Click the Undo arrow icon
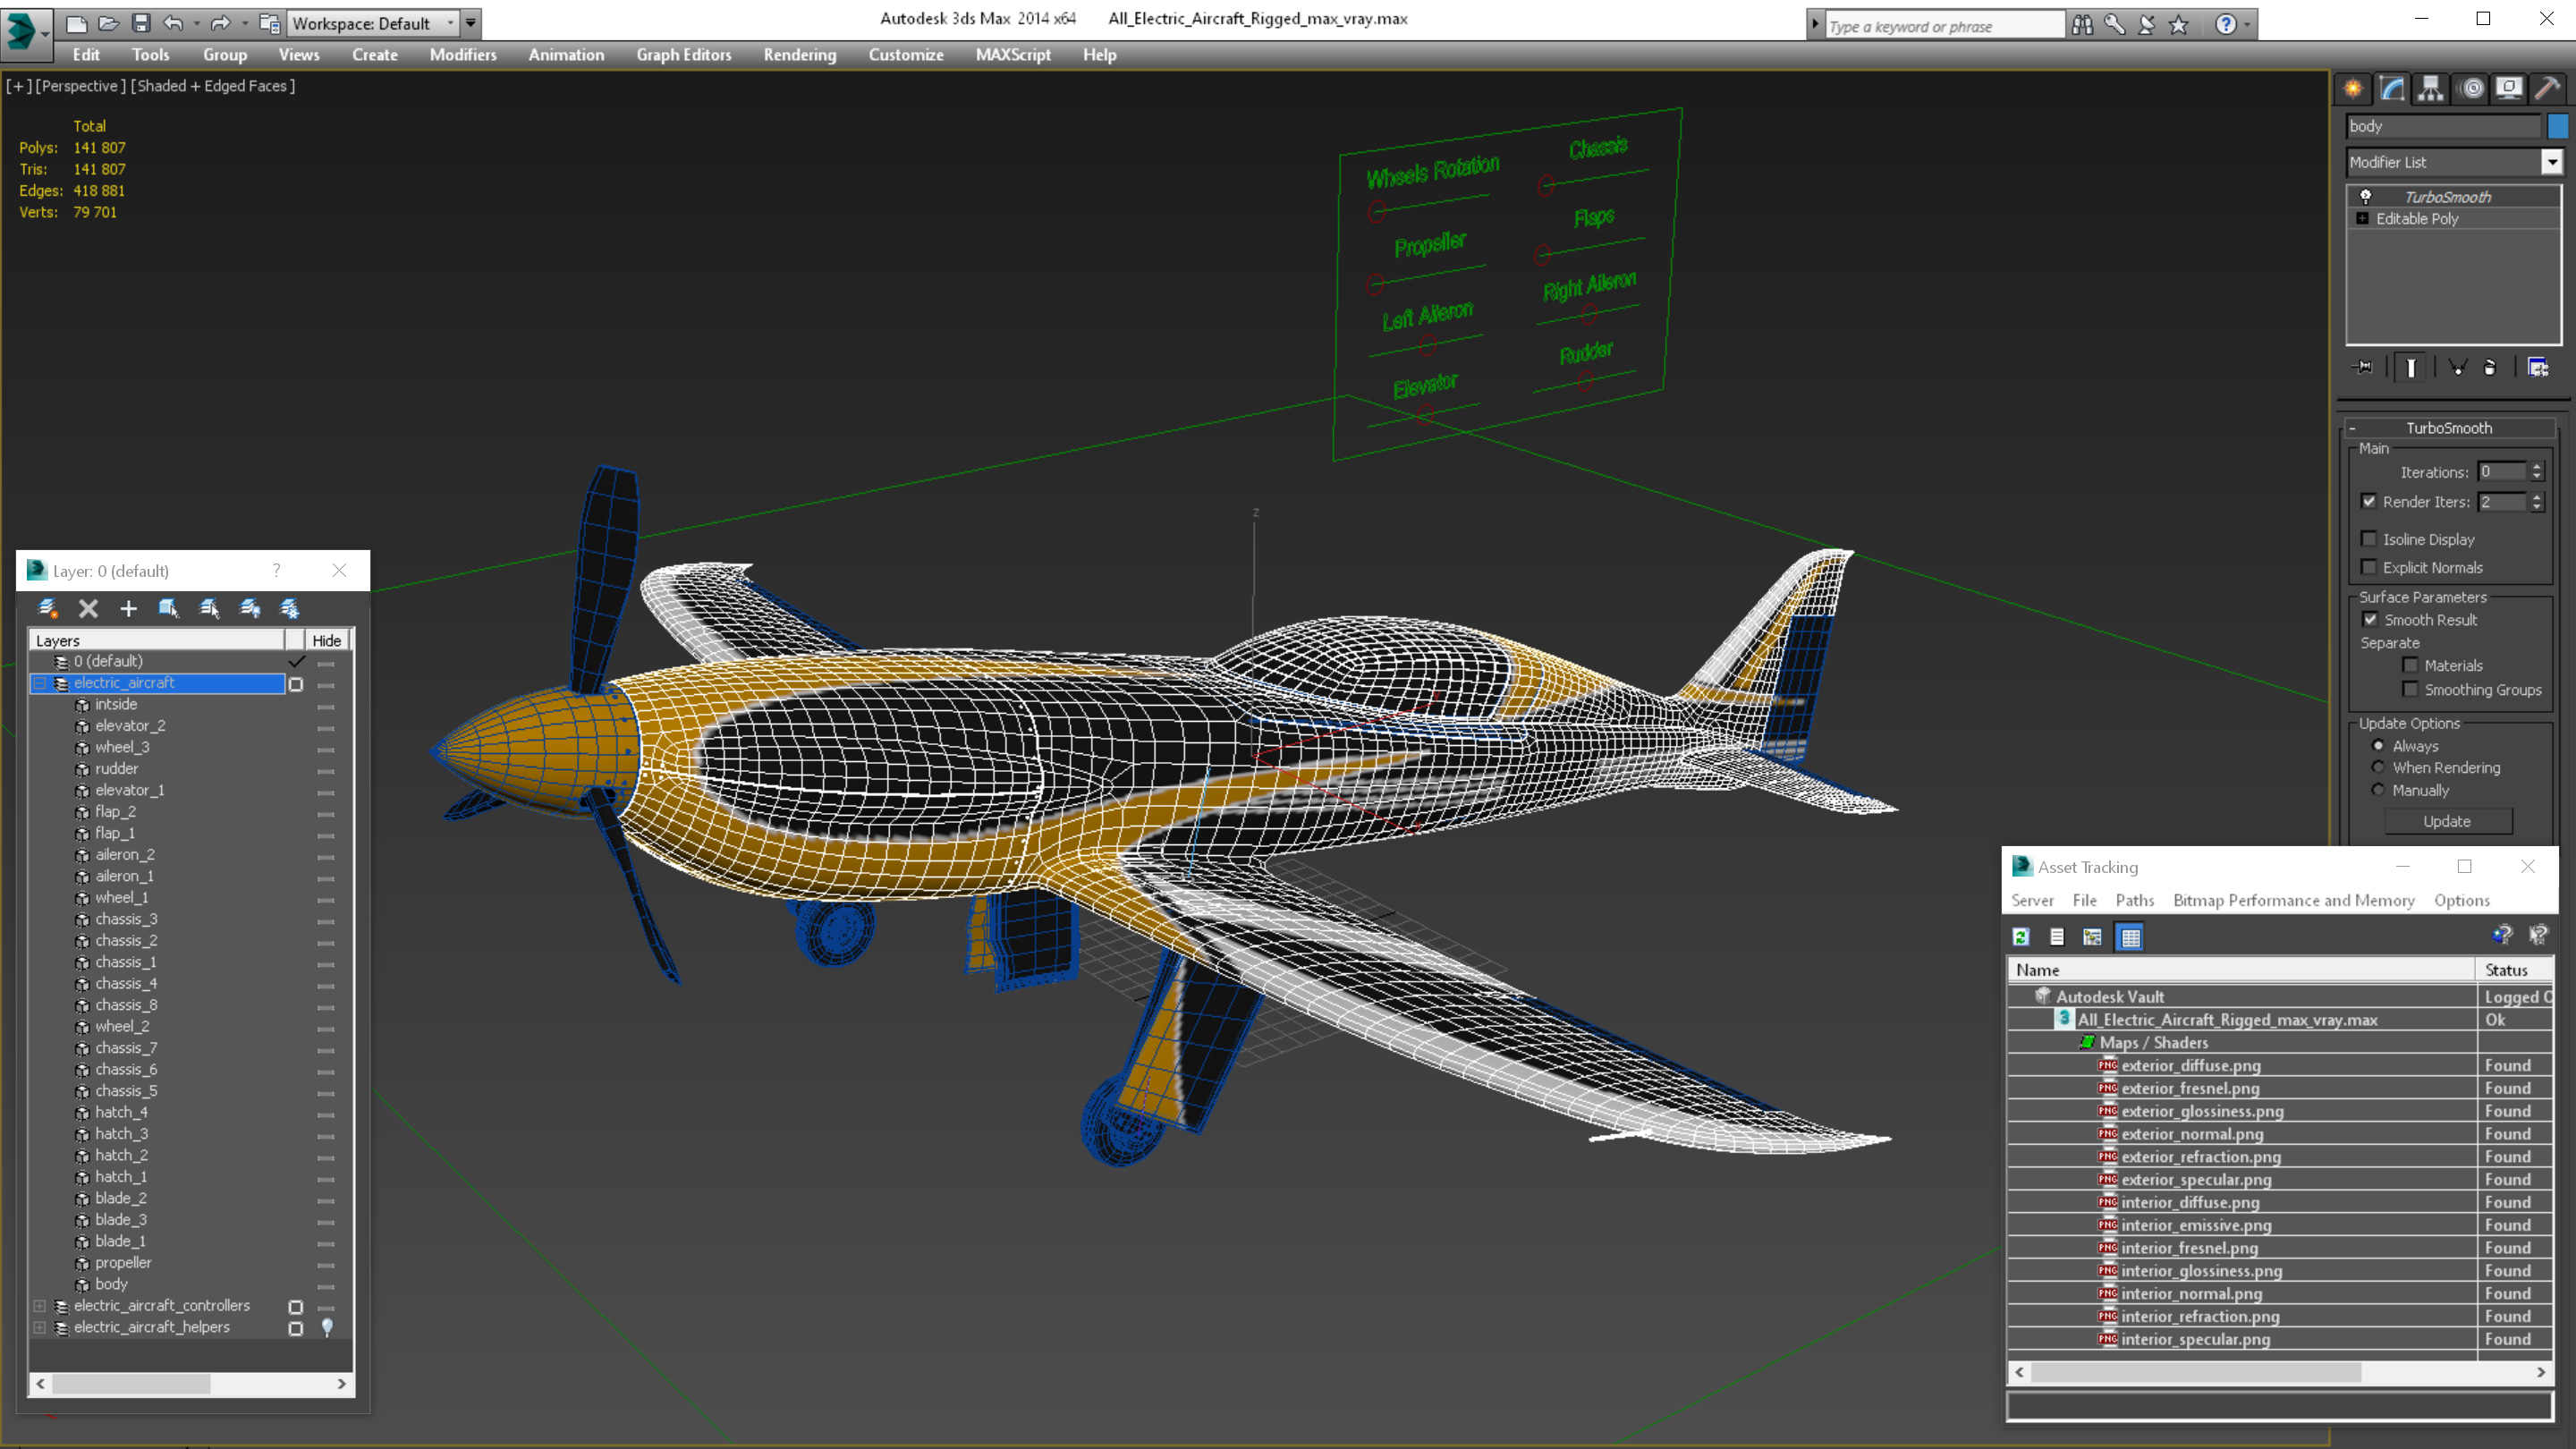This screenshot has height=1449, width=2576. coord(174,23)
